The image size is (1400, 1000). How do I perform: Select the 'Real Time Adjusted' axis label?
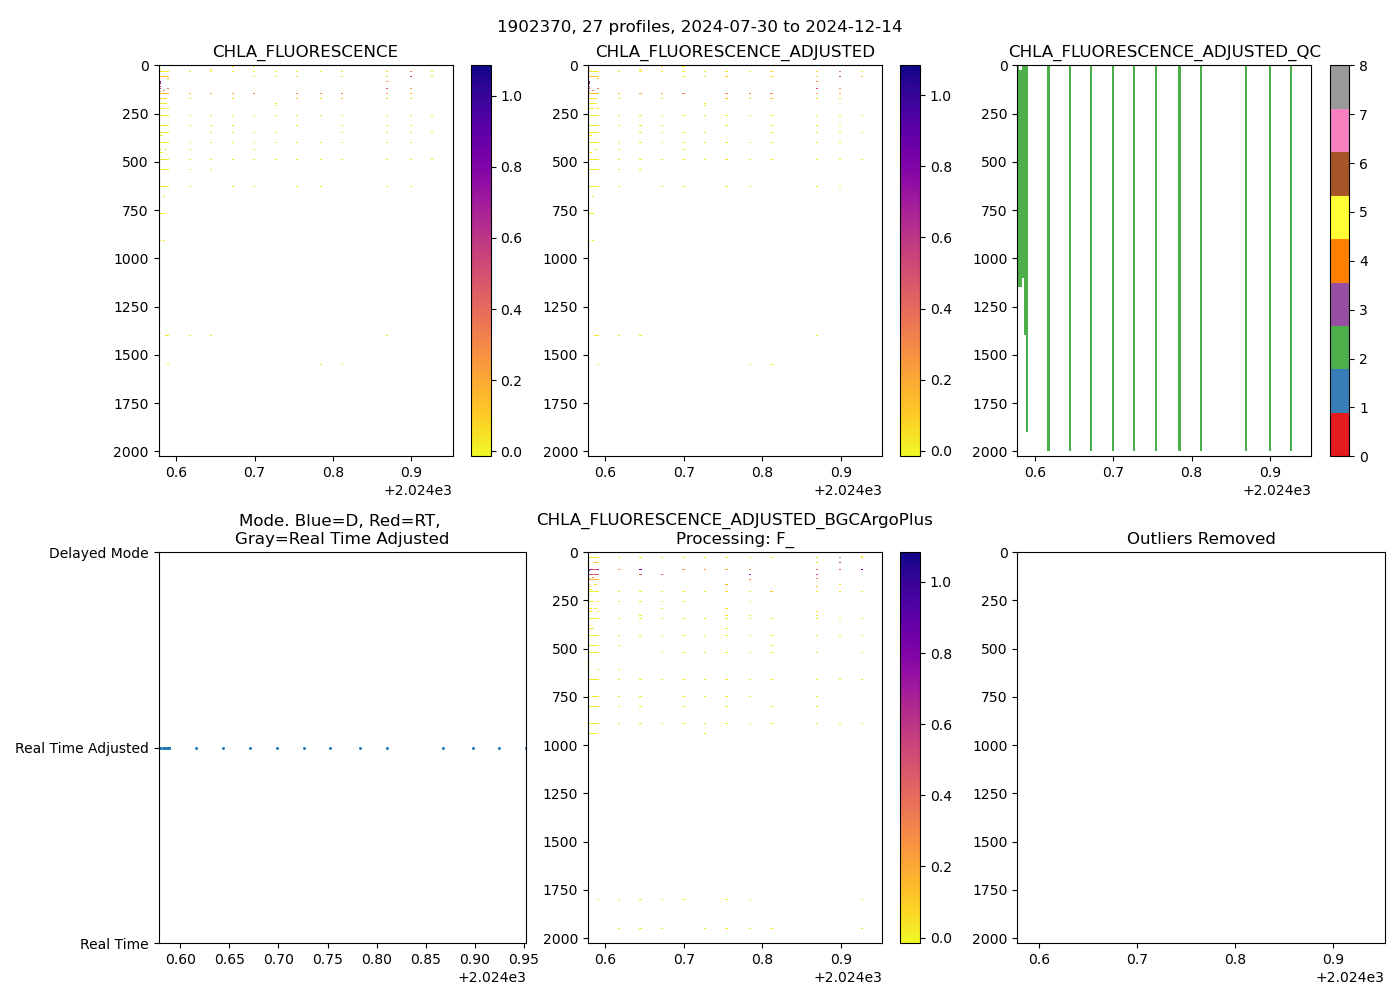click(x=82, y=748)
